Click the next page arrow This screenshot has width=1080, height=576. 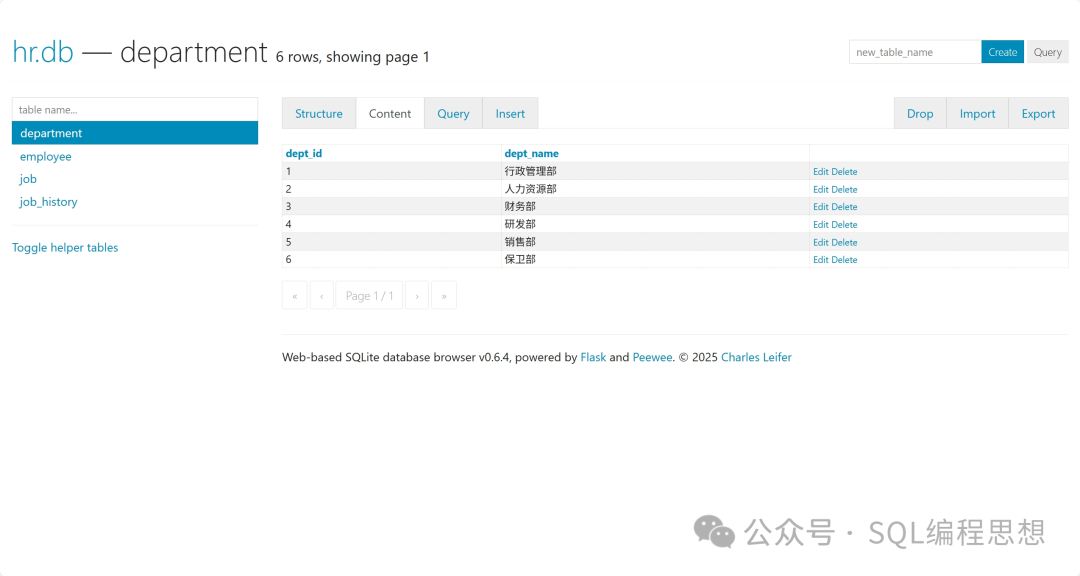click(417, 295)
